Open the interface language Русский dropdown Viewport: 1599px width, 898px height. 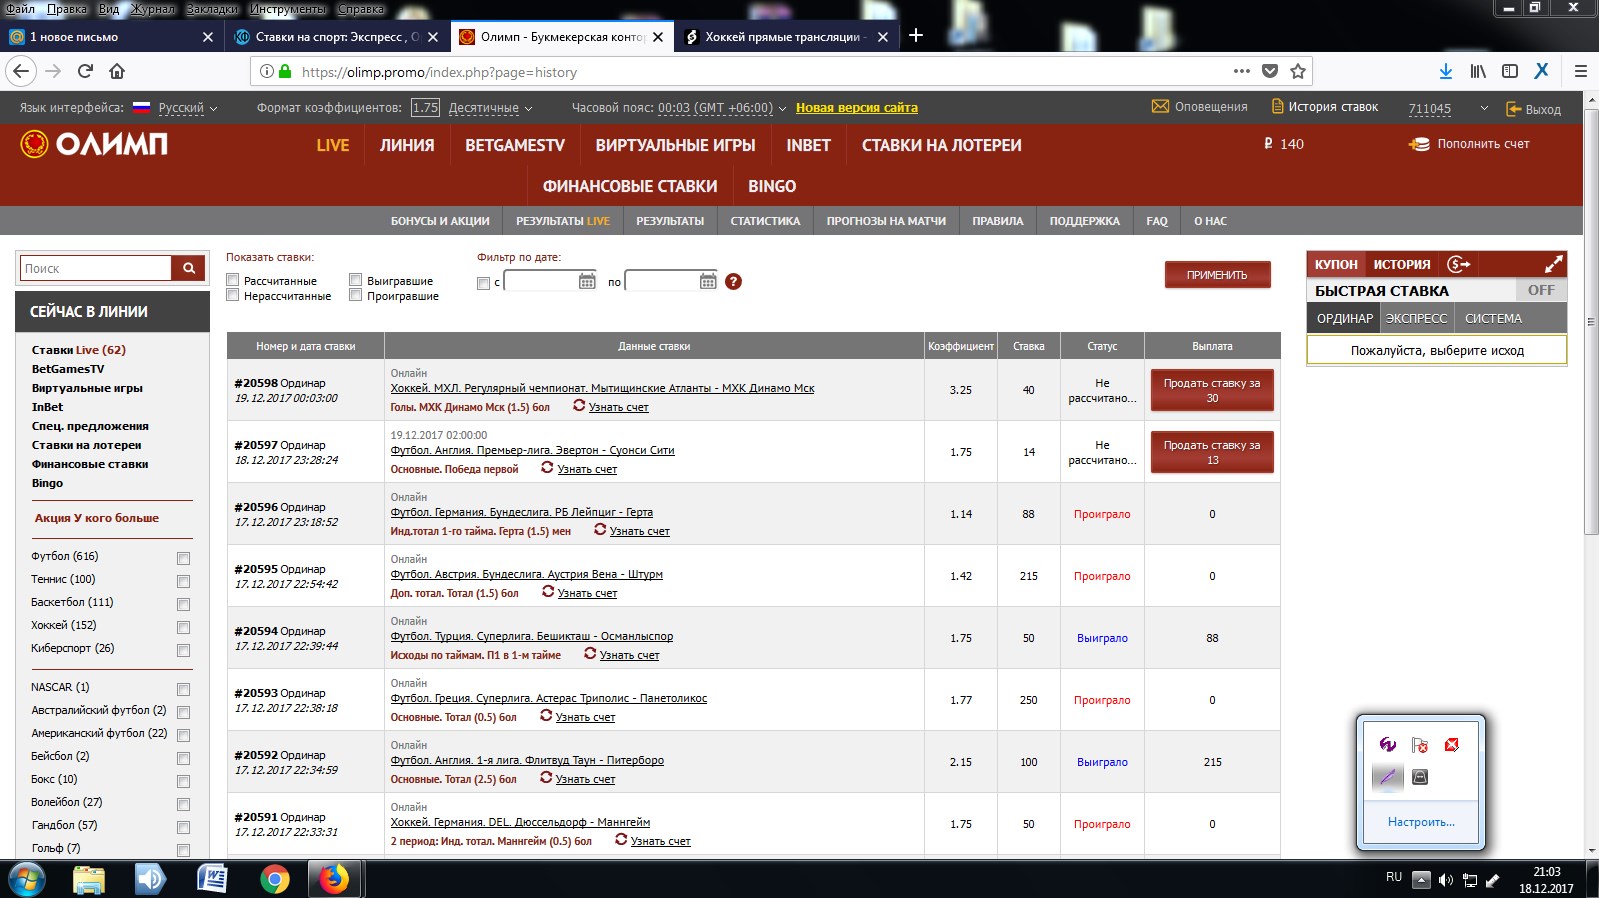tap(188, 108)
